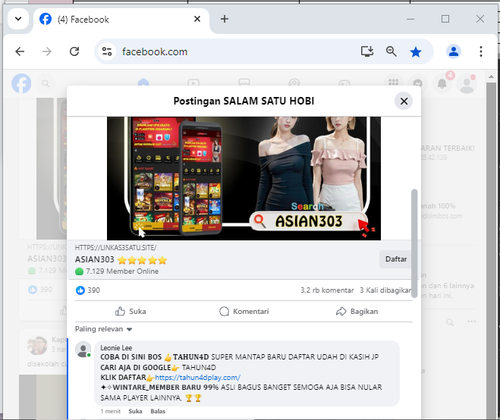The image size is (500, 420).
Task: Close the Facebook browser tab
Action: click(197, 19)
